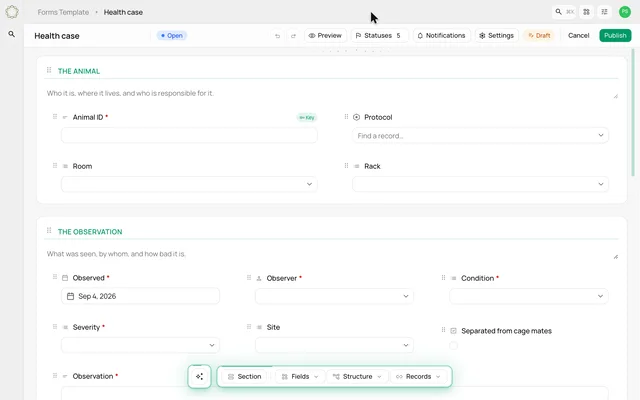
Task: Click the Open status badge
Action: (x=172, y=36)
